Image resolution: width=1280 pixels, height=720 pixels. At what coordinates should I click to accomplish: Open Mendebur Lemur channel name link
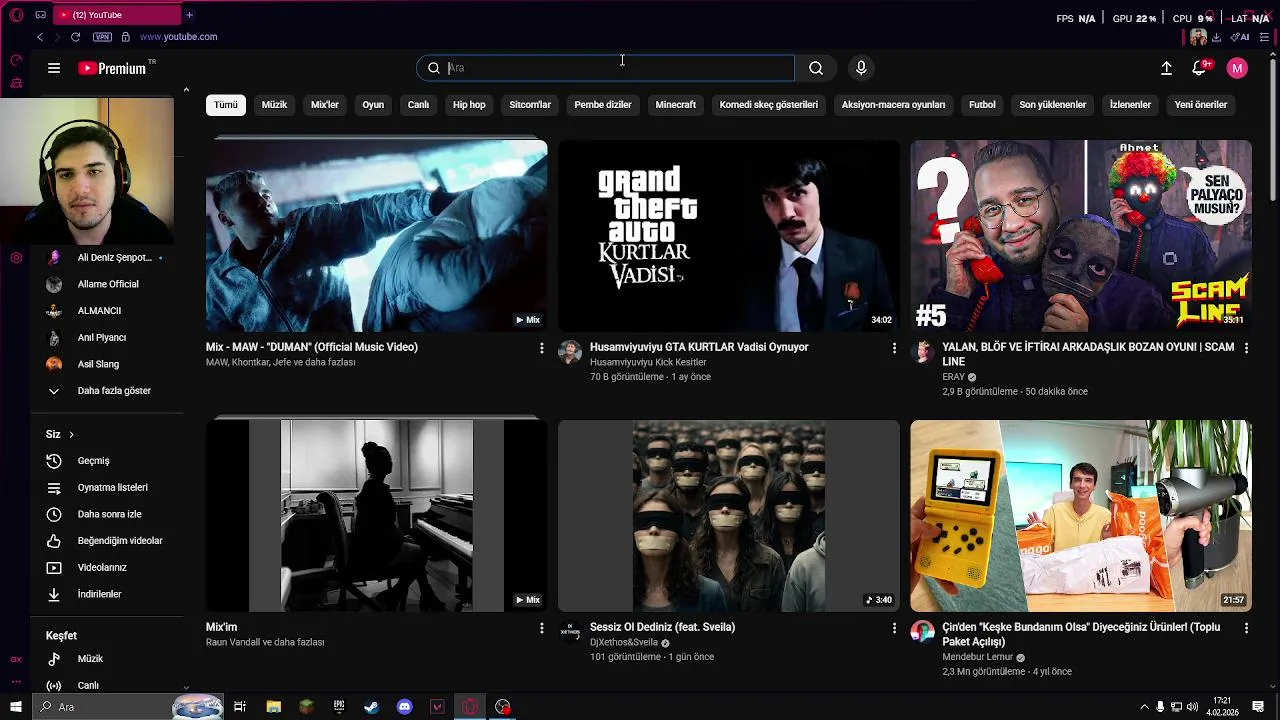[x=978, y=658]
